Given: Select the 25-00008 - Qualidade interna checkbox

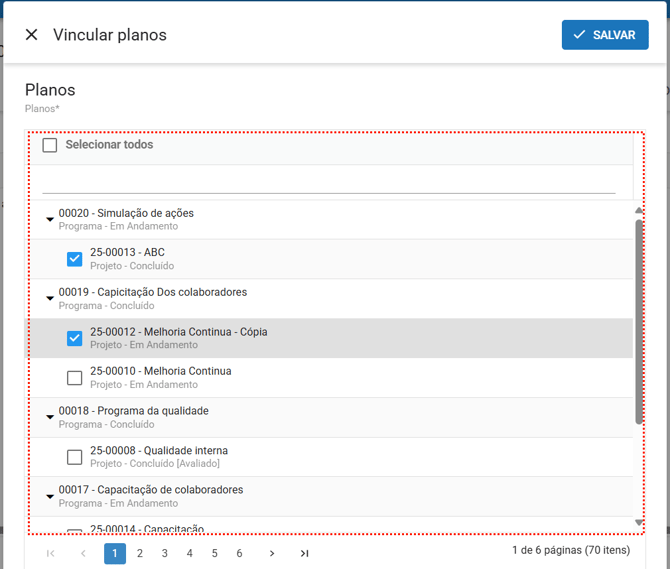Looking at the screenshot, I should (74, 457).
